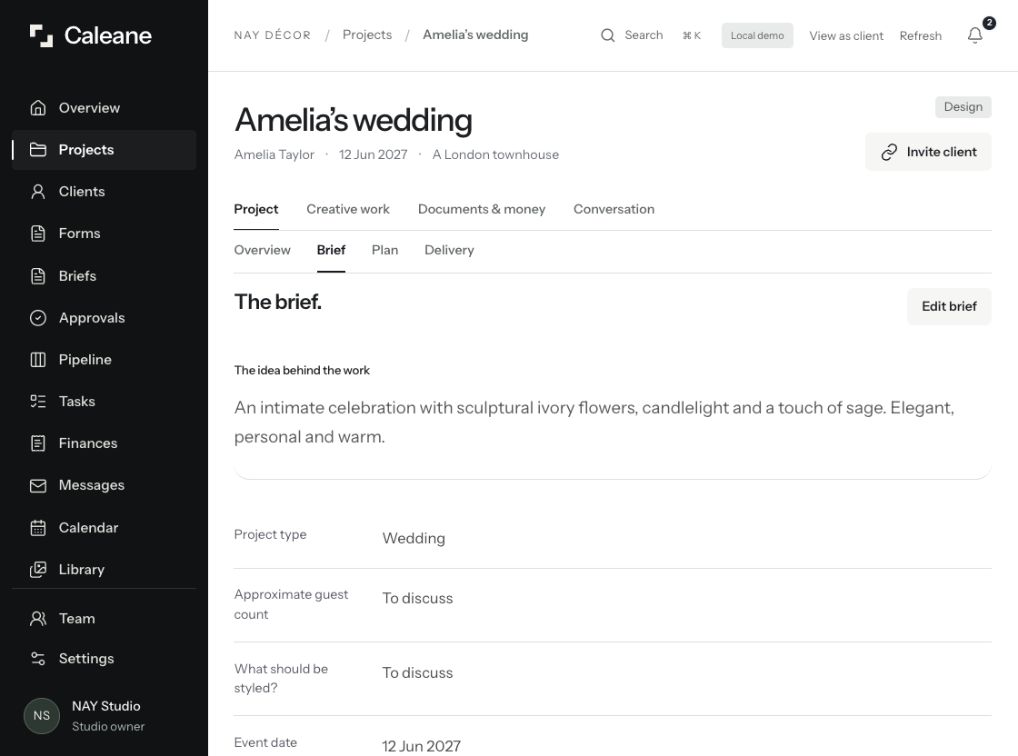Click The idea behind the work heading
The width and height of the screenshot is (1018, 756).
(x=302, y=370)
